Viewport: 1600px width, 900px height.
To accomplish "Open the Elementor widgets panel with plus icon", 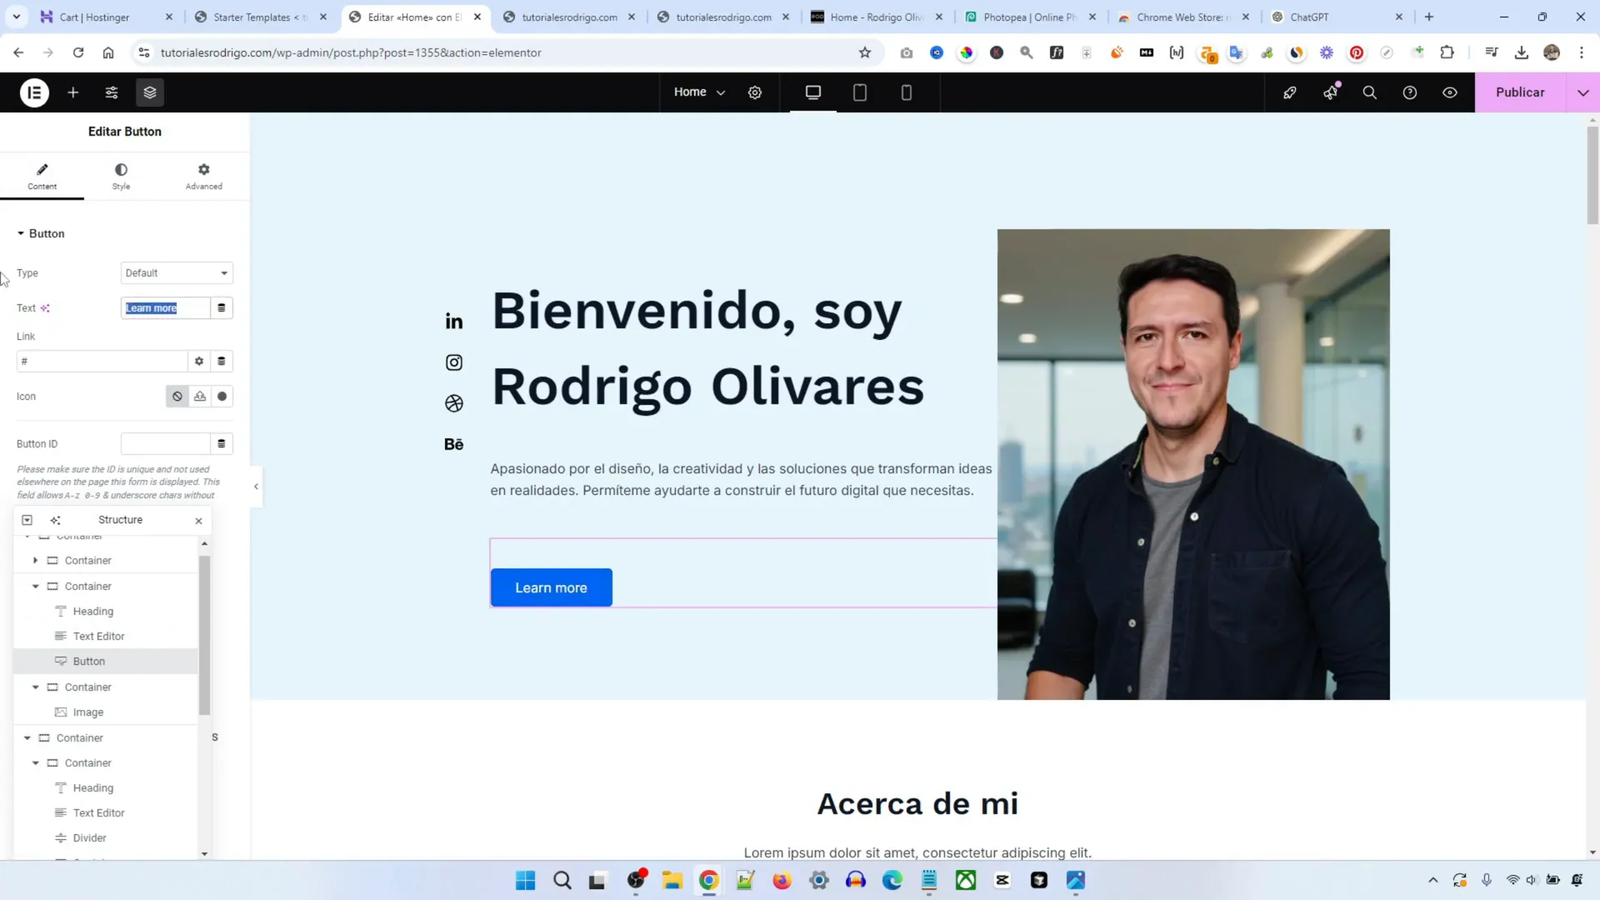I will 71,92.
